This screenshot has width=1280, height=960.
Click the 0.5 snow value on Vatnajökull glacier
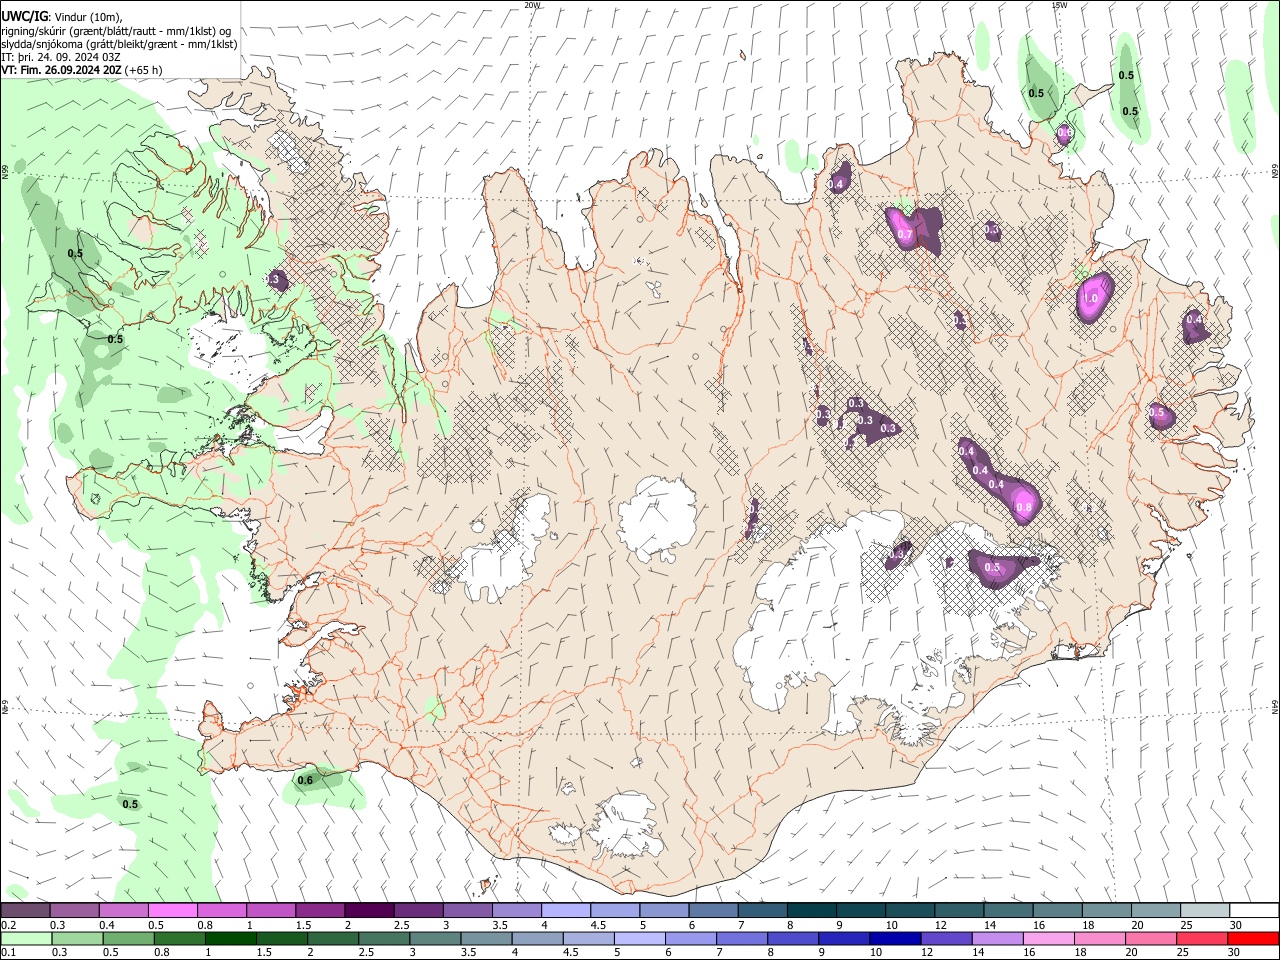tap(993, 567)
